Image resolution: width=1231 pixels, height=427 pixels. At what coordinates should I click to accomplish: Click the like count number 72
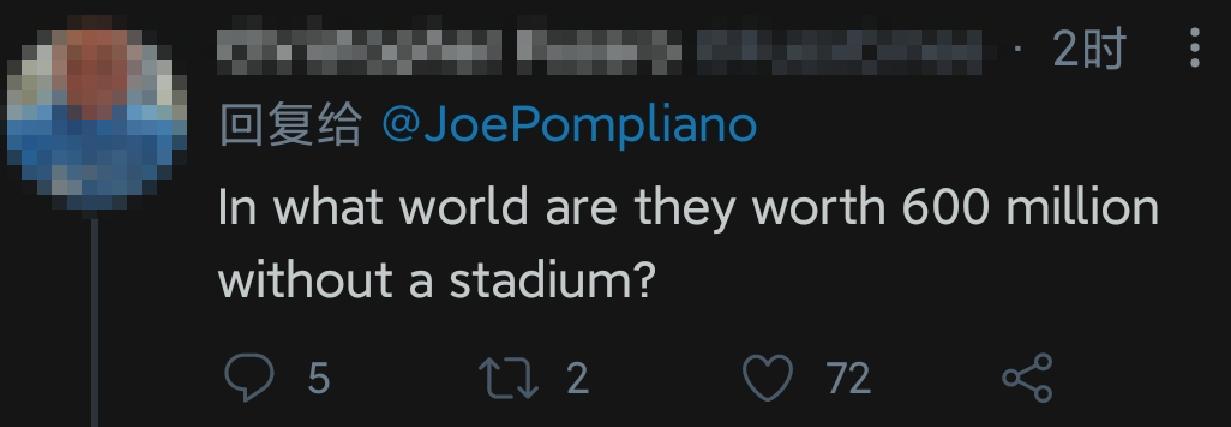(x=848, y=379)
